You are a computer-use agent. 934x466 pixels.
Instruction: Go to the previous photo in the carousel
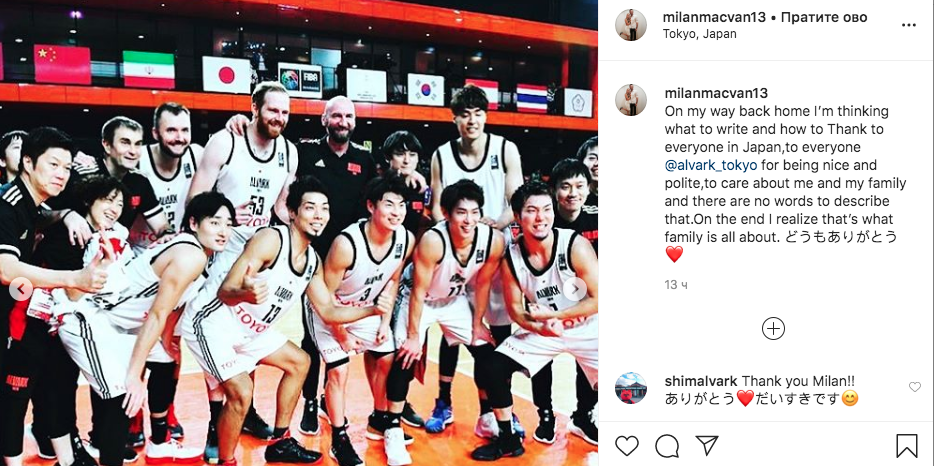tap(21, 290)
